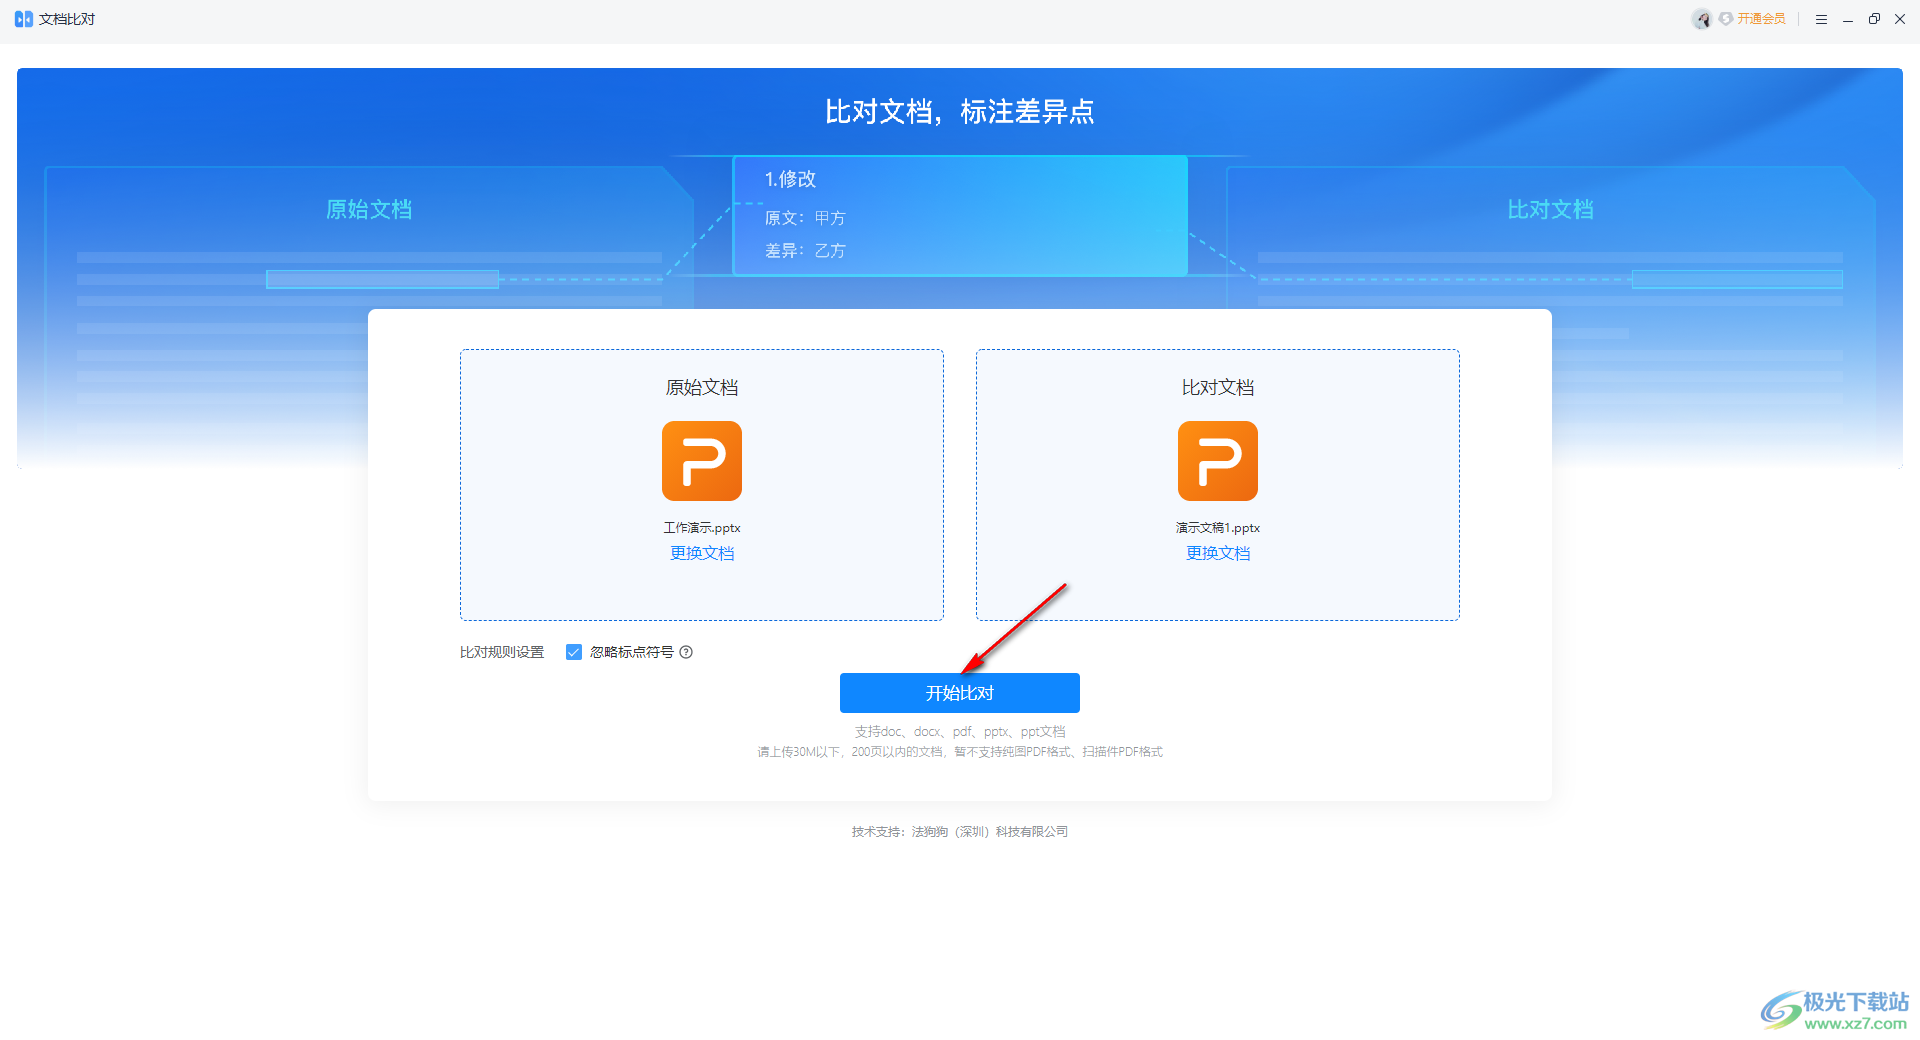Click the 工作演示.pptx file name

pos(702,528)
